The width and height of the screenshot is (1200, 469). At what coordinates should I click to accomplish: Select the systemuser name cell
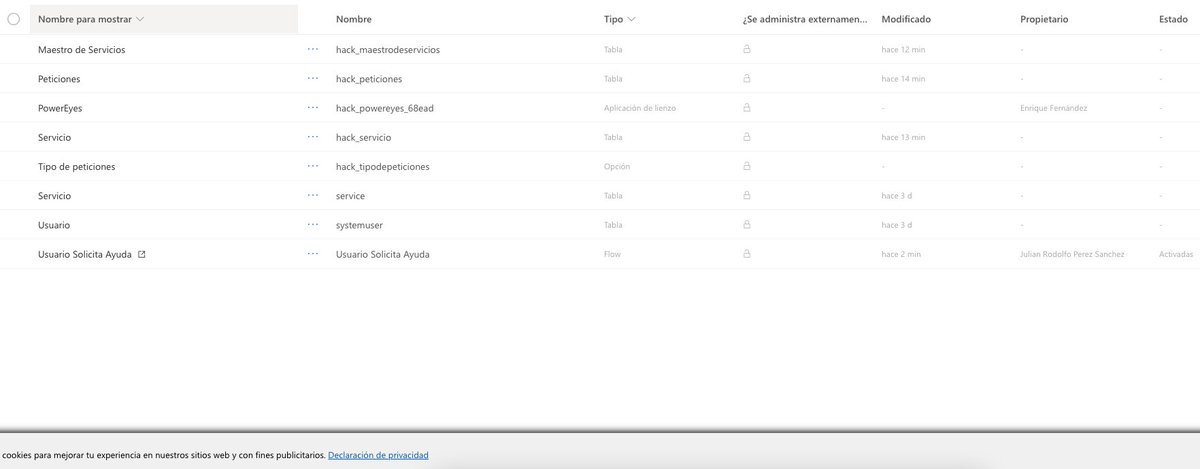tap(359, 225)
